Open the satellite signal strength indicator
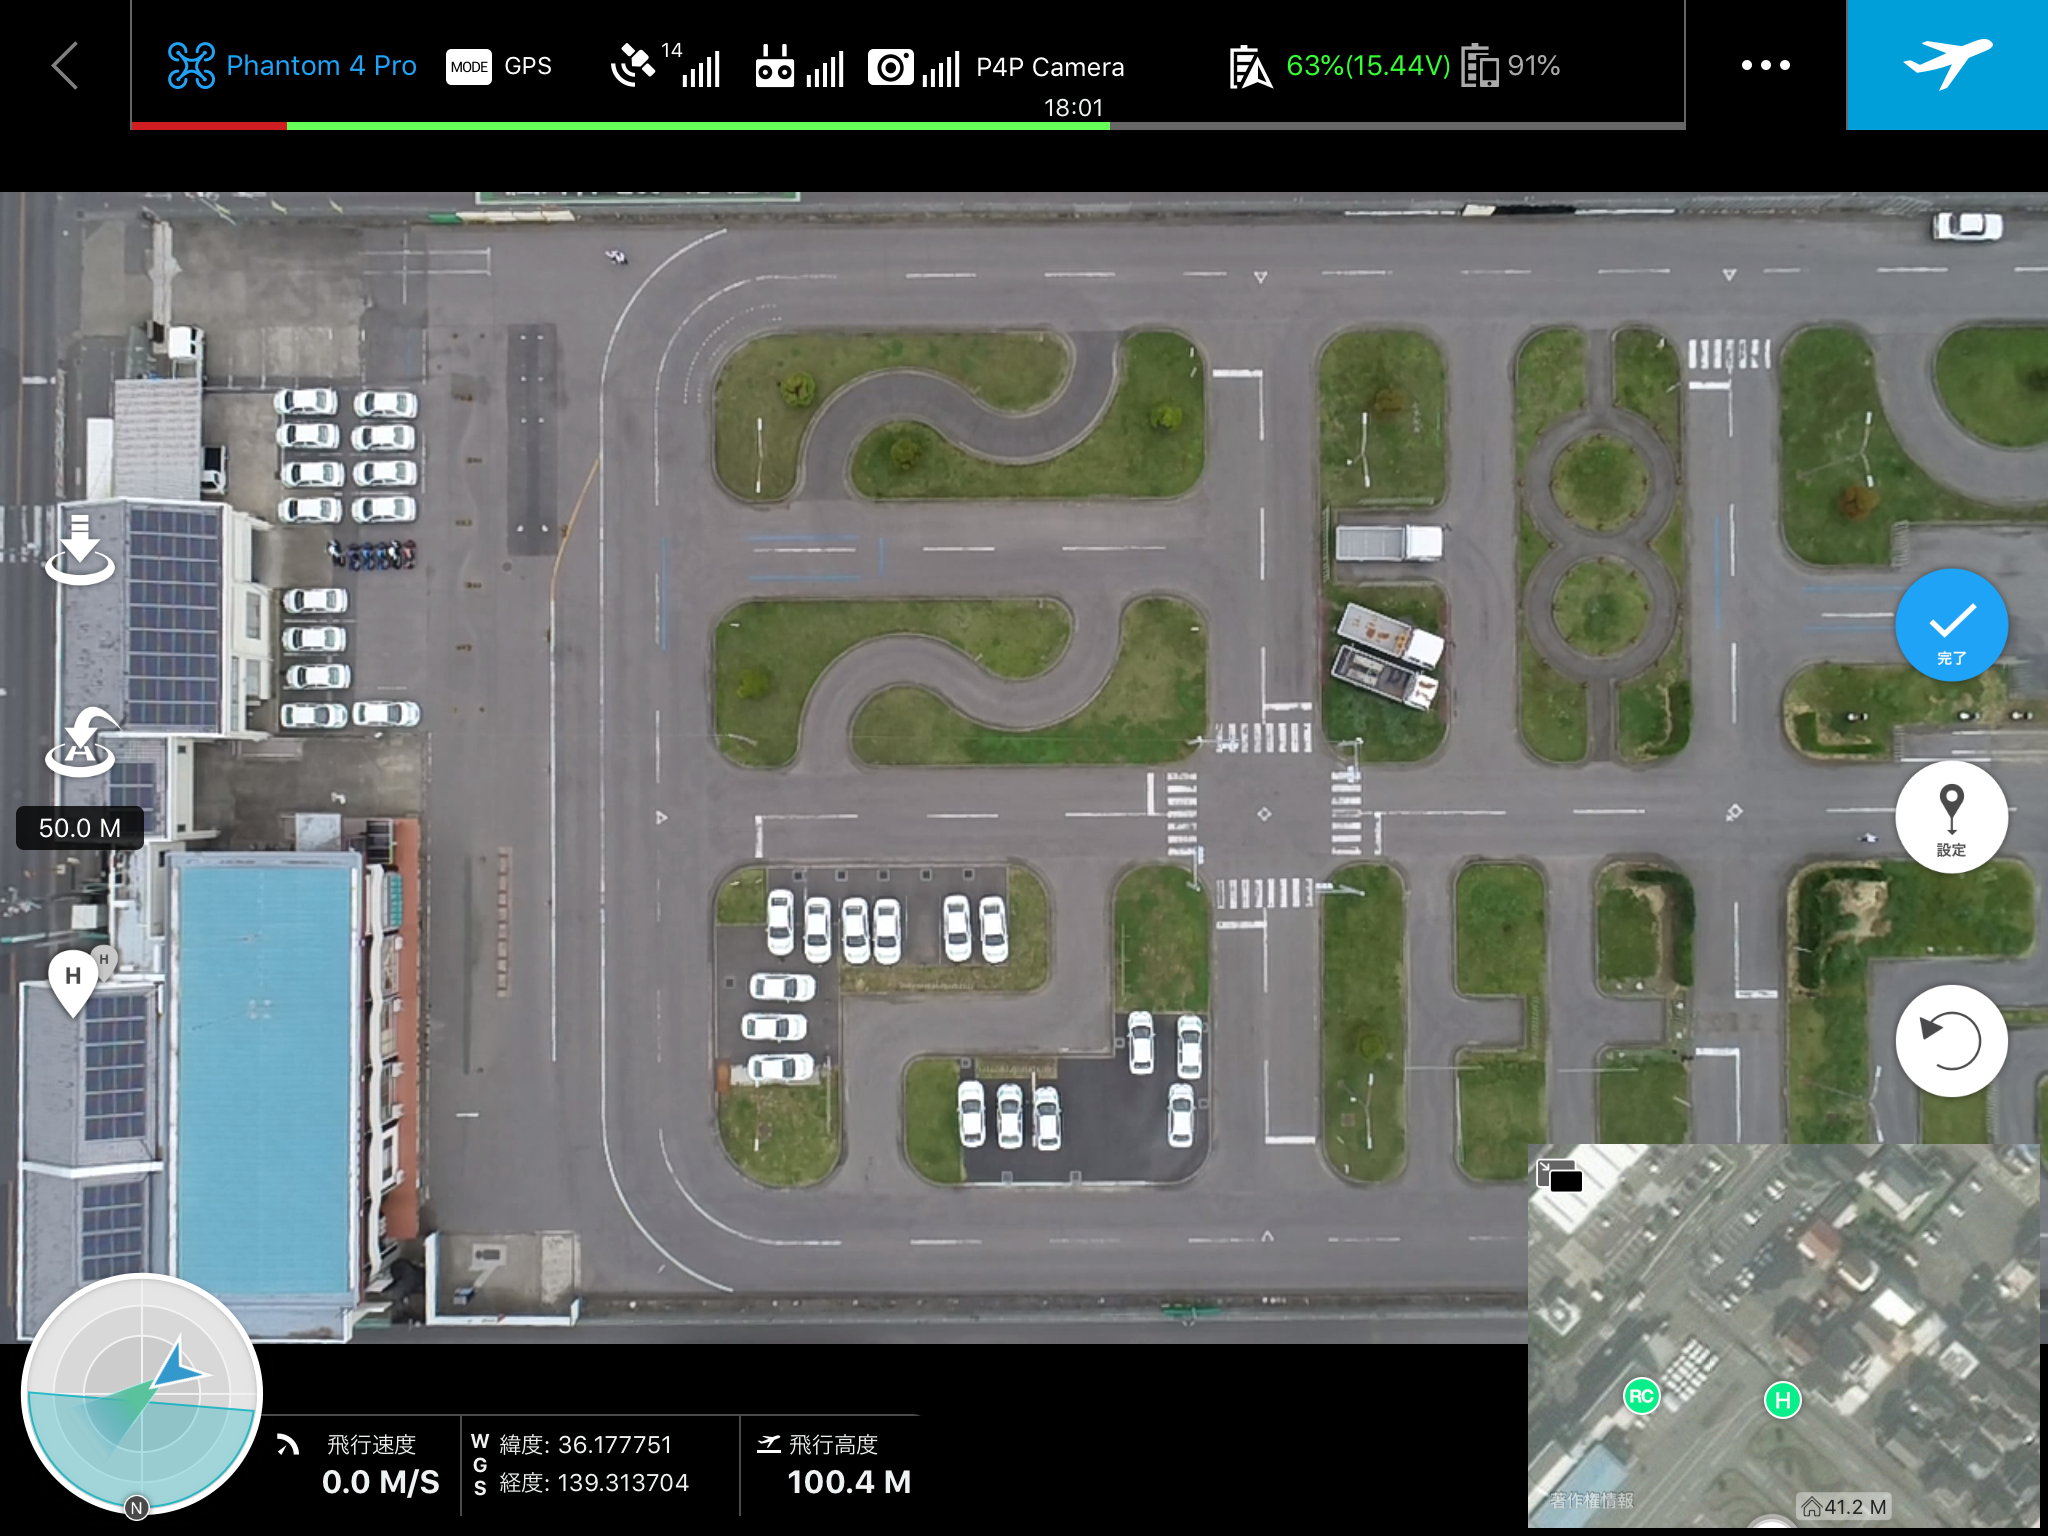 pyautogui.click(x=666, y=66)
